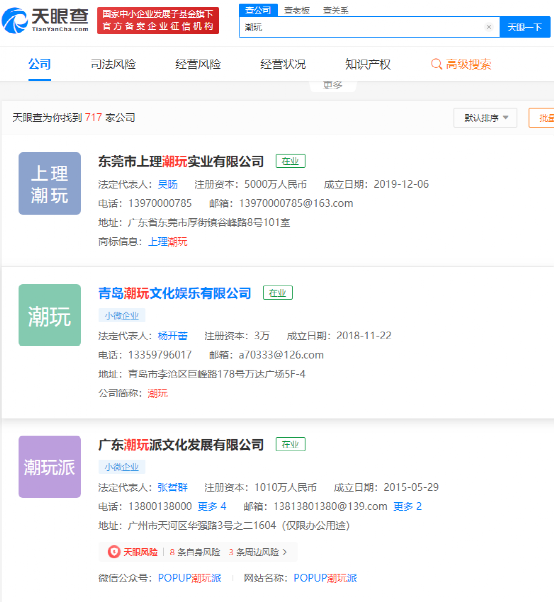Open 青岛潮玩文化娱乐有限公司 company link
Screen dimensions: 554x602
[175, 293]
